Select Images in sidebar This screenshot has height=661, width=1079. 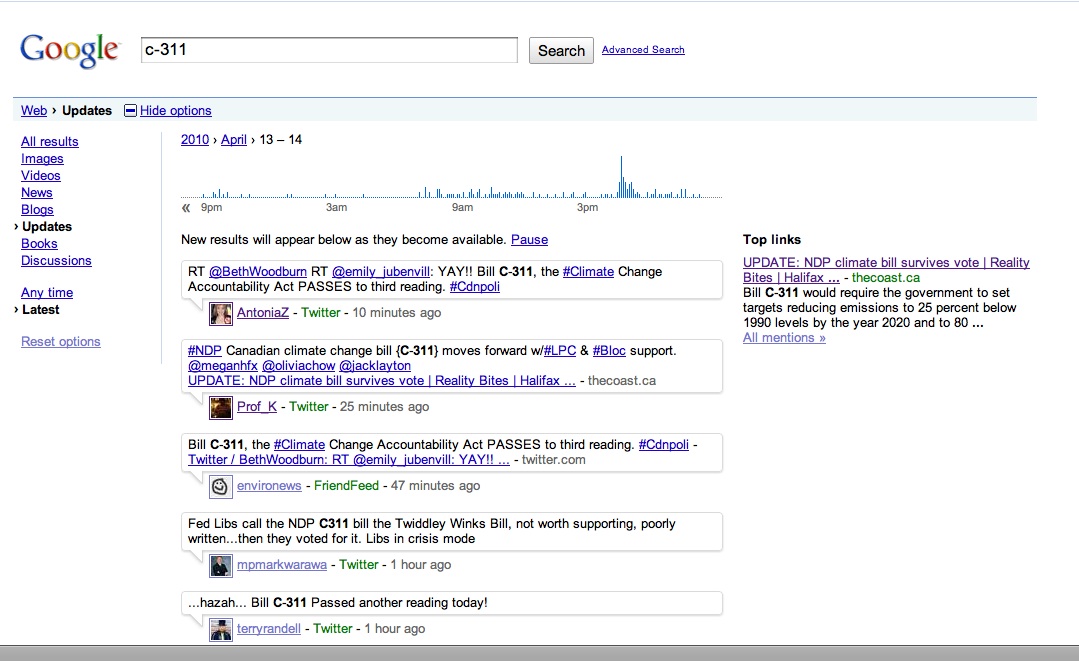[42, 159]
